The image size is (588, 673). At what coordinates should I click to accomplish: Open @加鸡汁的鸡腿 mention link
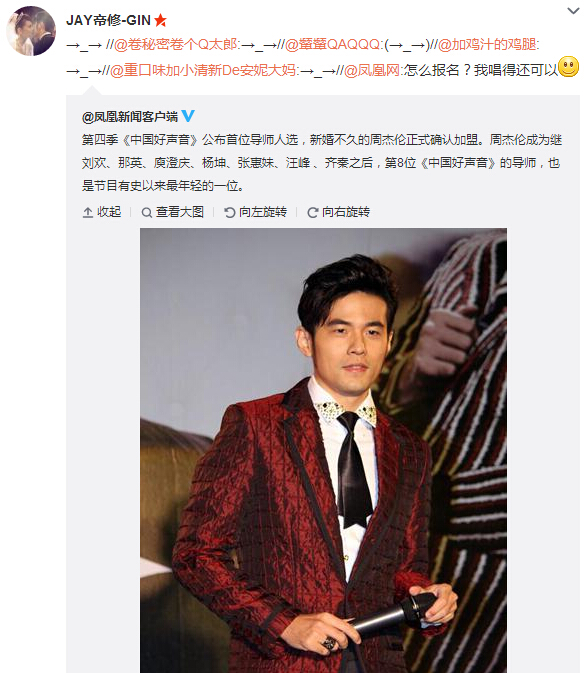click(x=487, y=44)
